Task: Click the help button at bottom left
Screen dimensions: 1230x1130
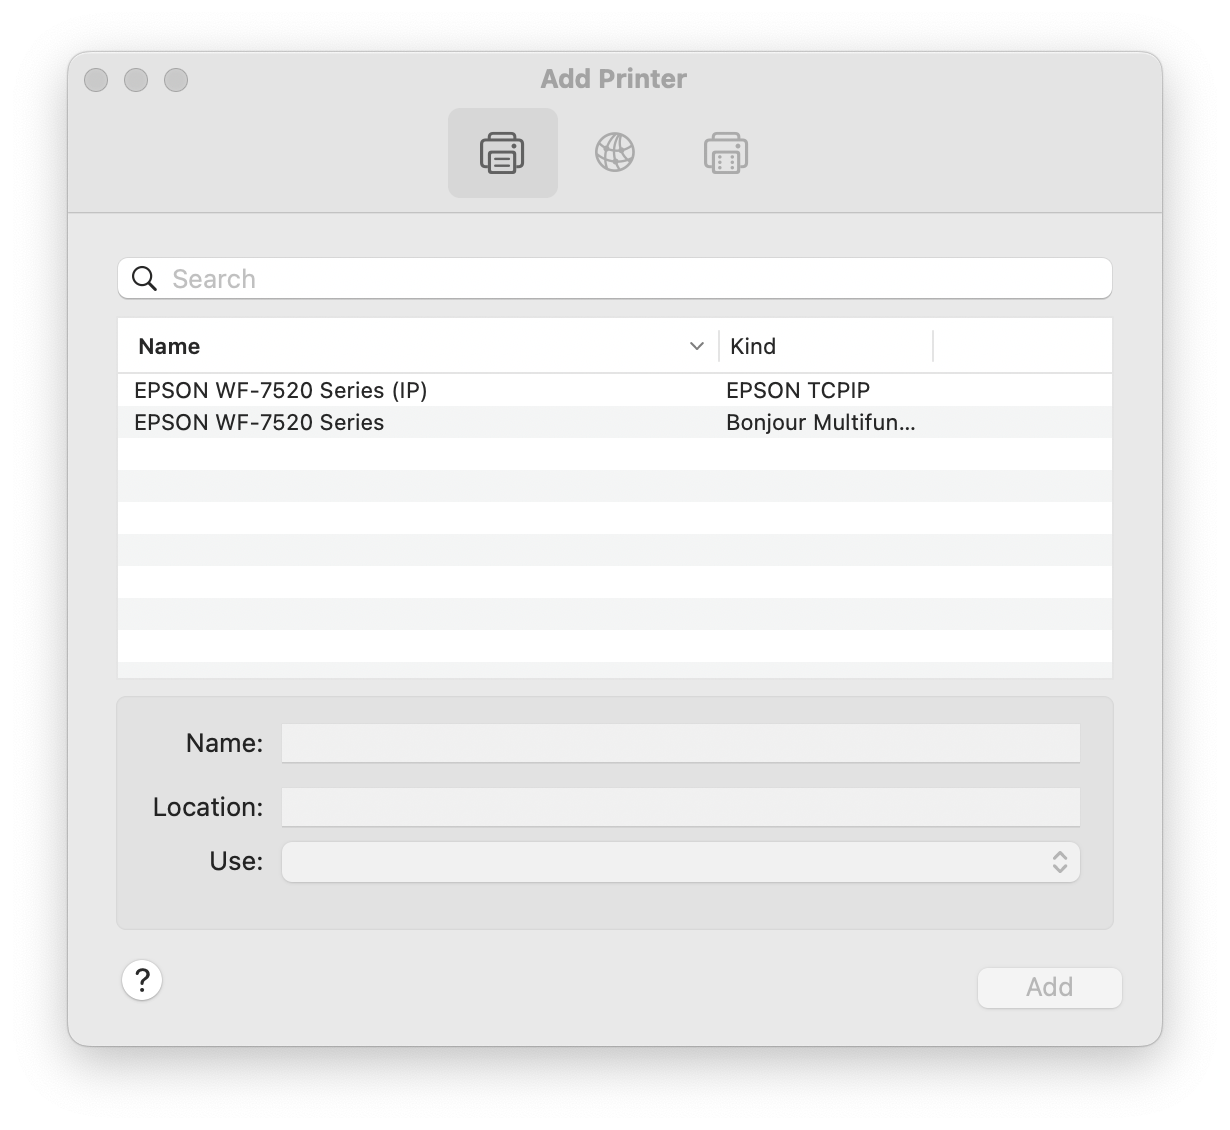Action: point(142,981)
